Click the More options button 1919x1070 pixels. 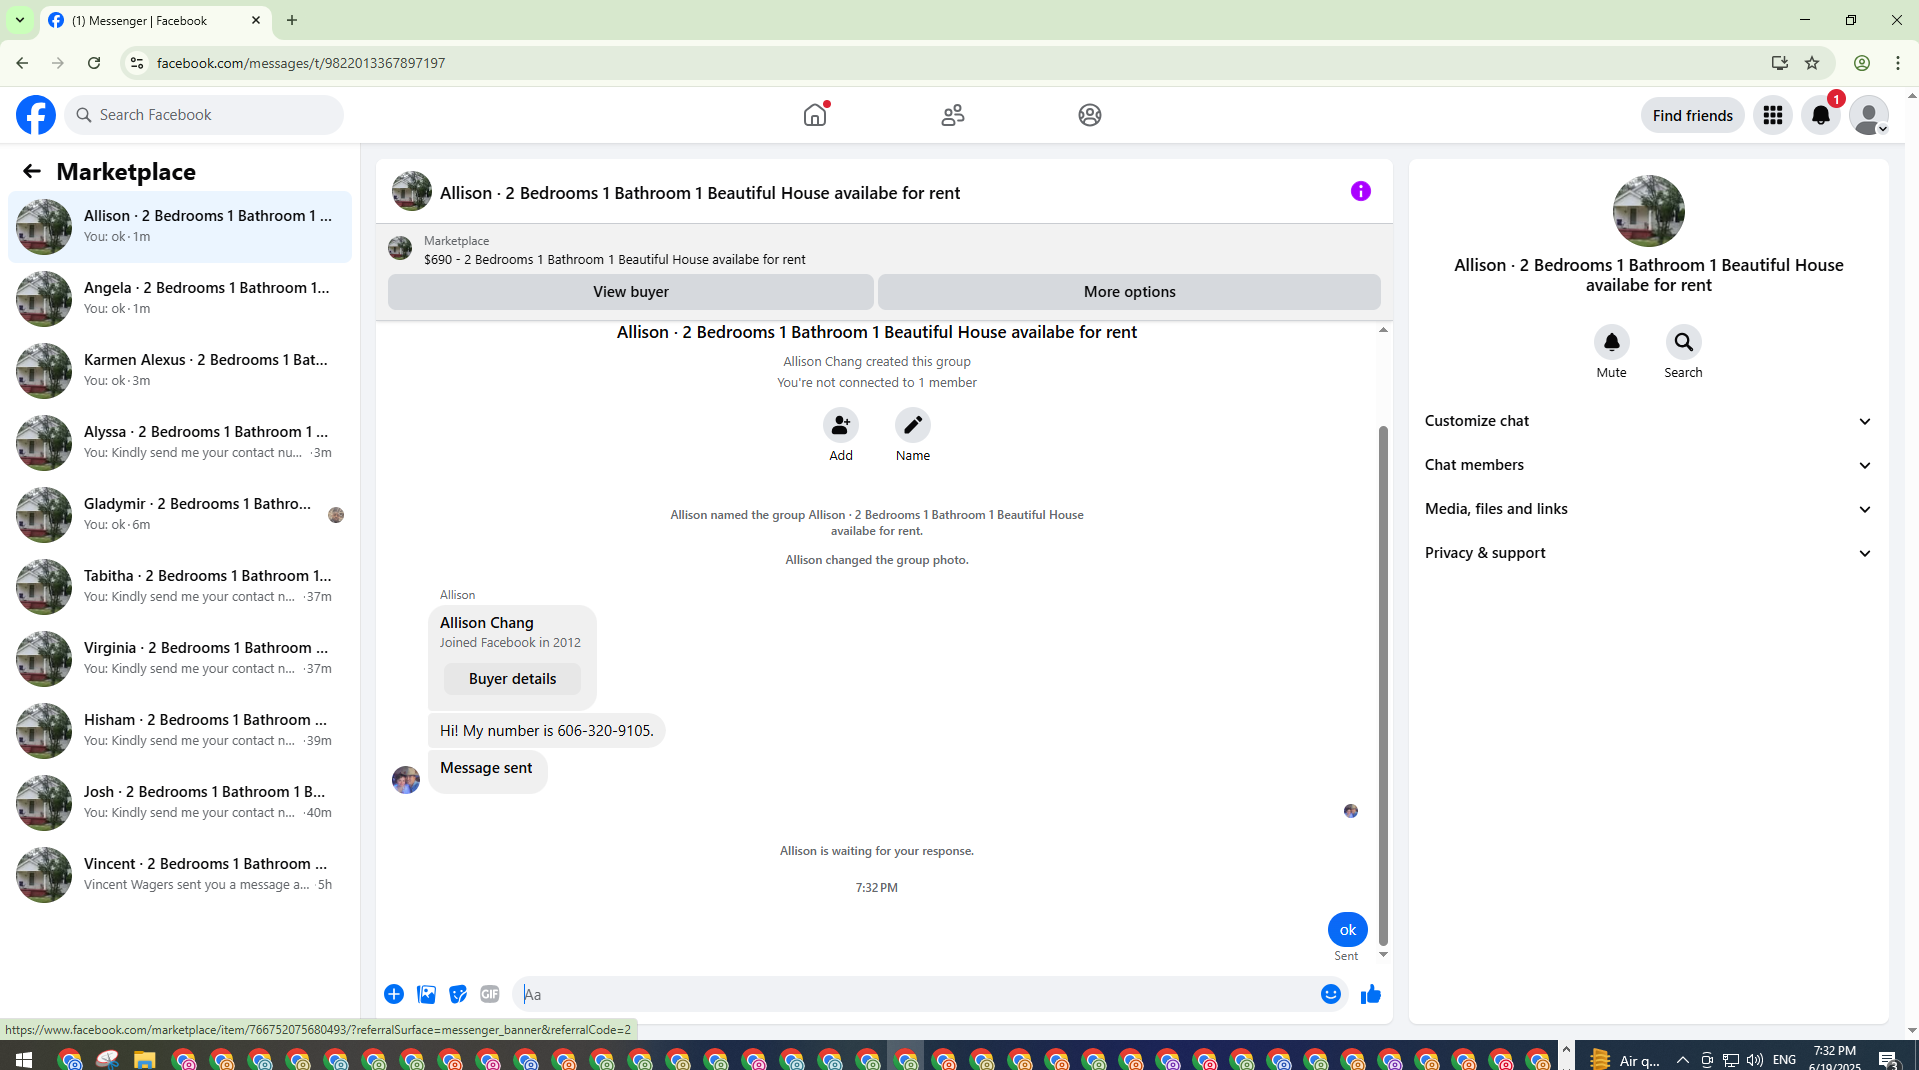coord(1129,292)
